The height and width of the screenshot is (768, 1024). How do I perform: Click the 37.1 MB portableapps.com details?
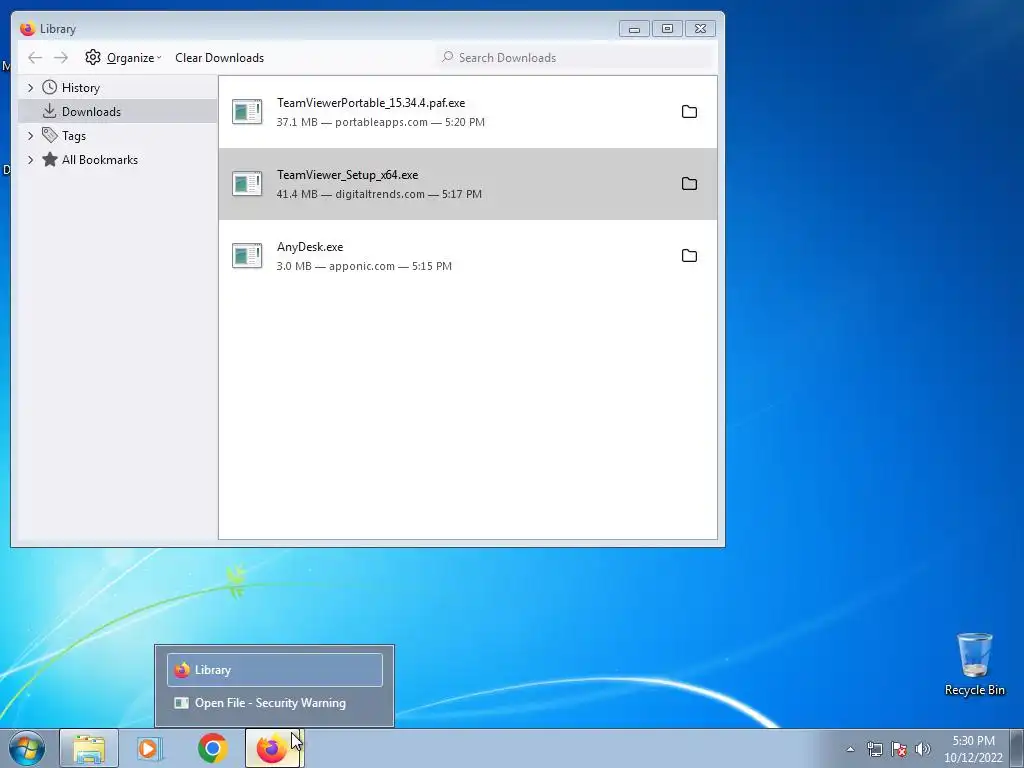tap(381, 122)
